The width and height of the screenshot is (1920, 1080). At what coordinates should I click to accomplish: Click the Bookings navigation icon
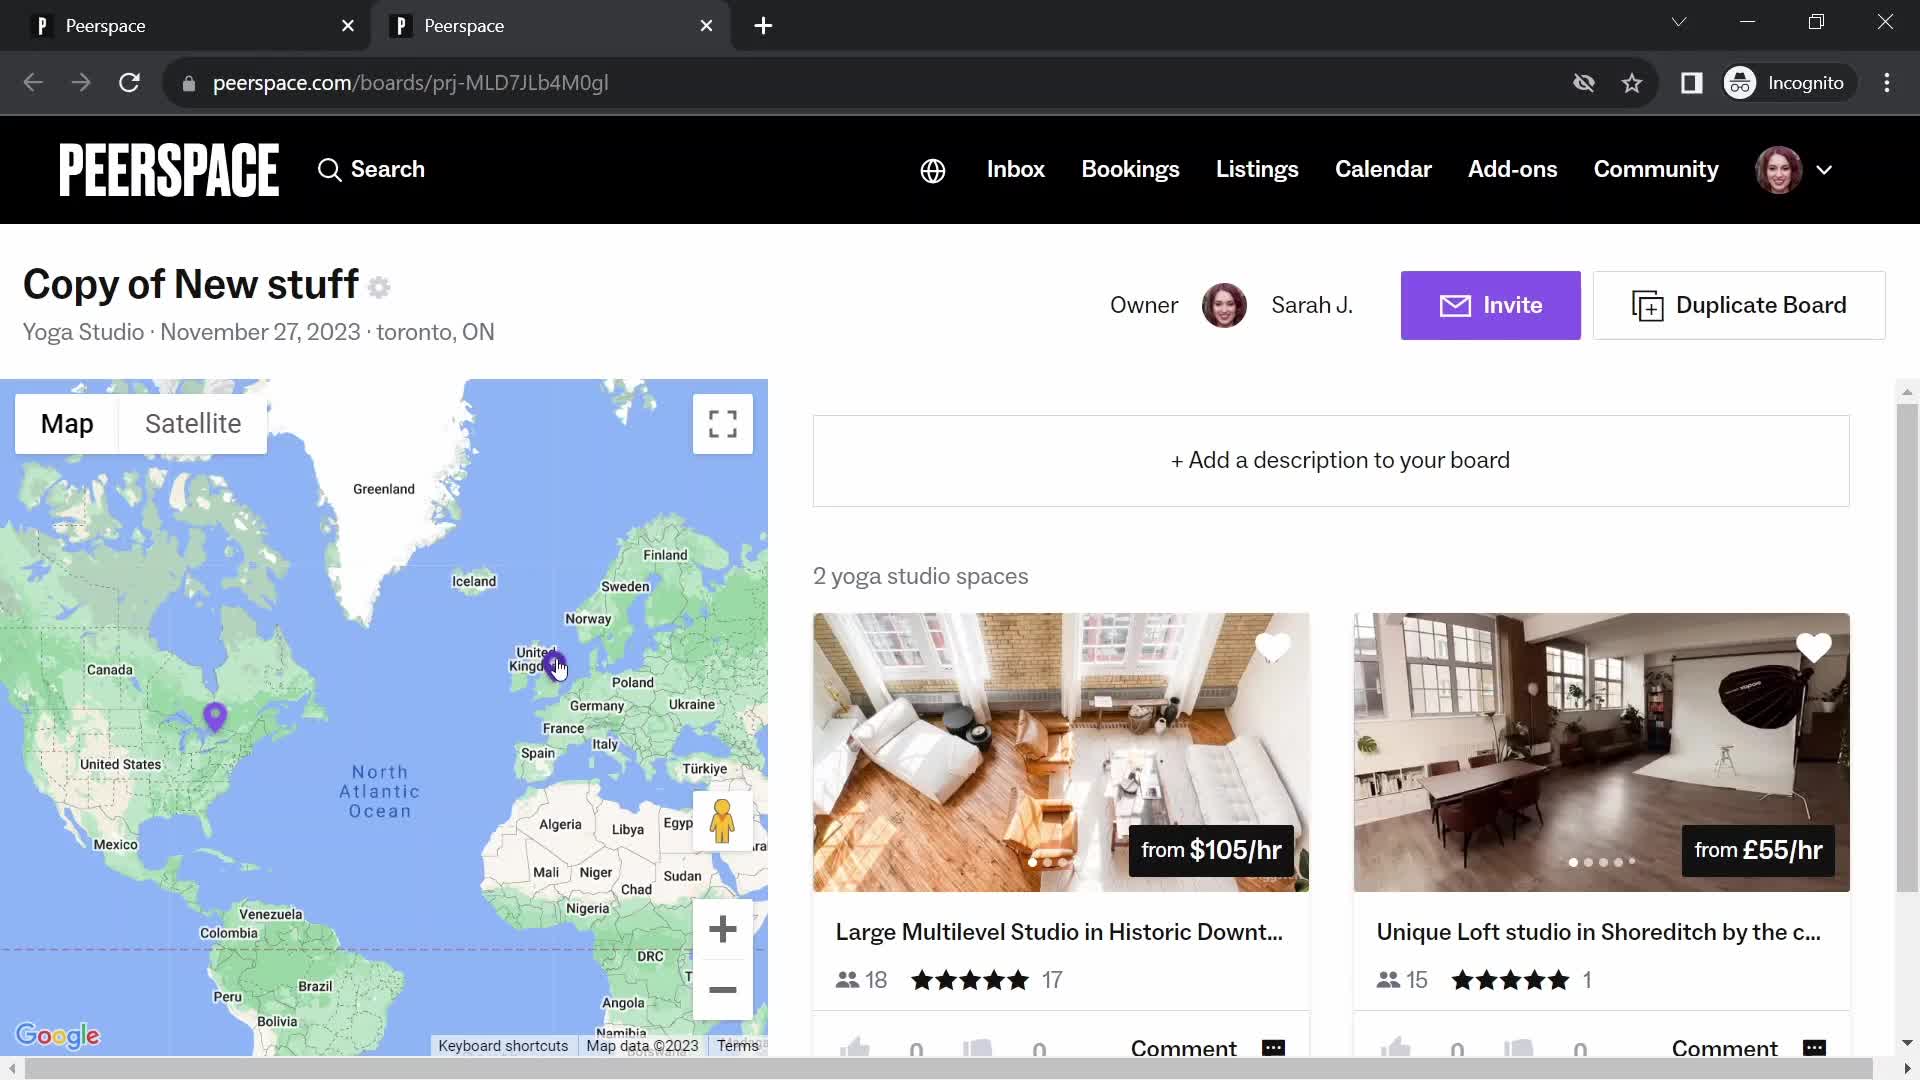pos(1131,169)
